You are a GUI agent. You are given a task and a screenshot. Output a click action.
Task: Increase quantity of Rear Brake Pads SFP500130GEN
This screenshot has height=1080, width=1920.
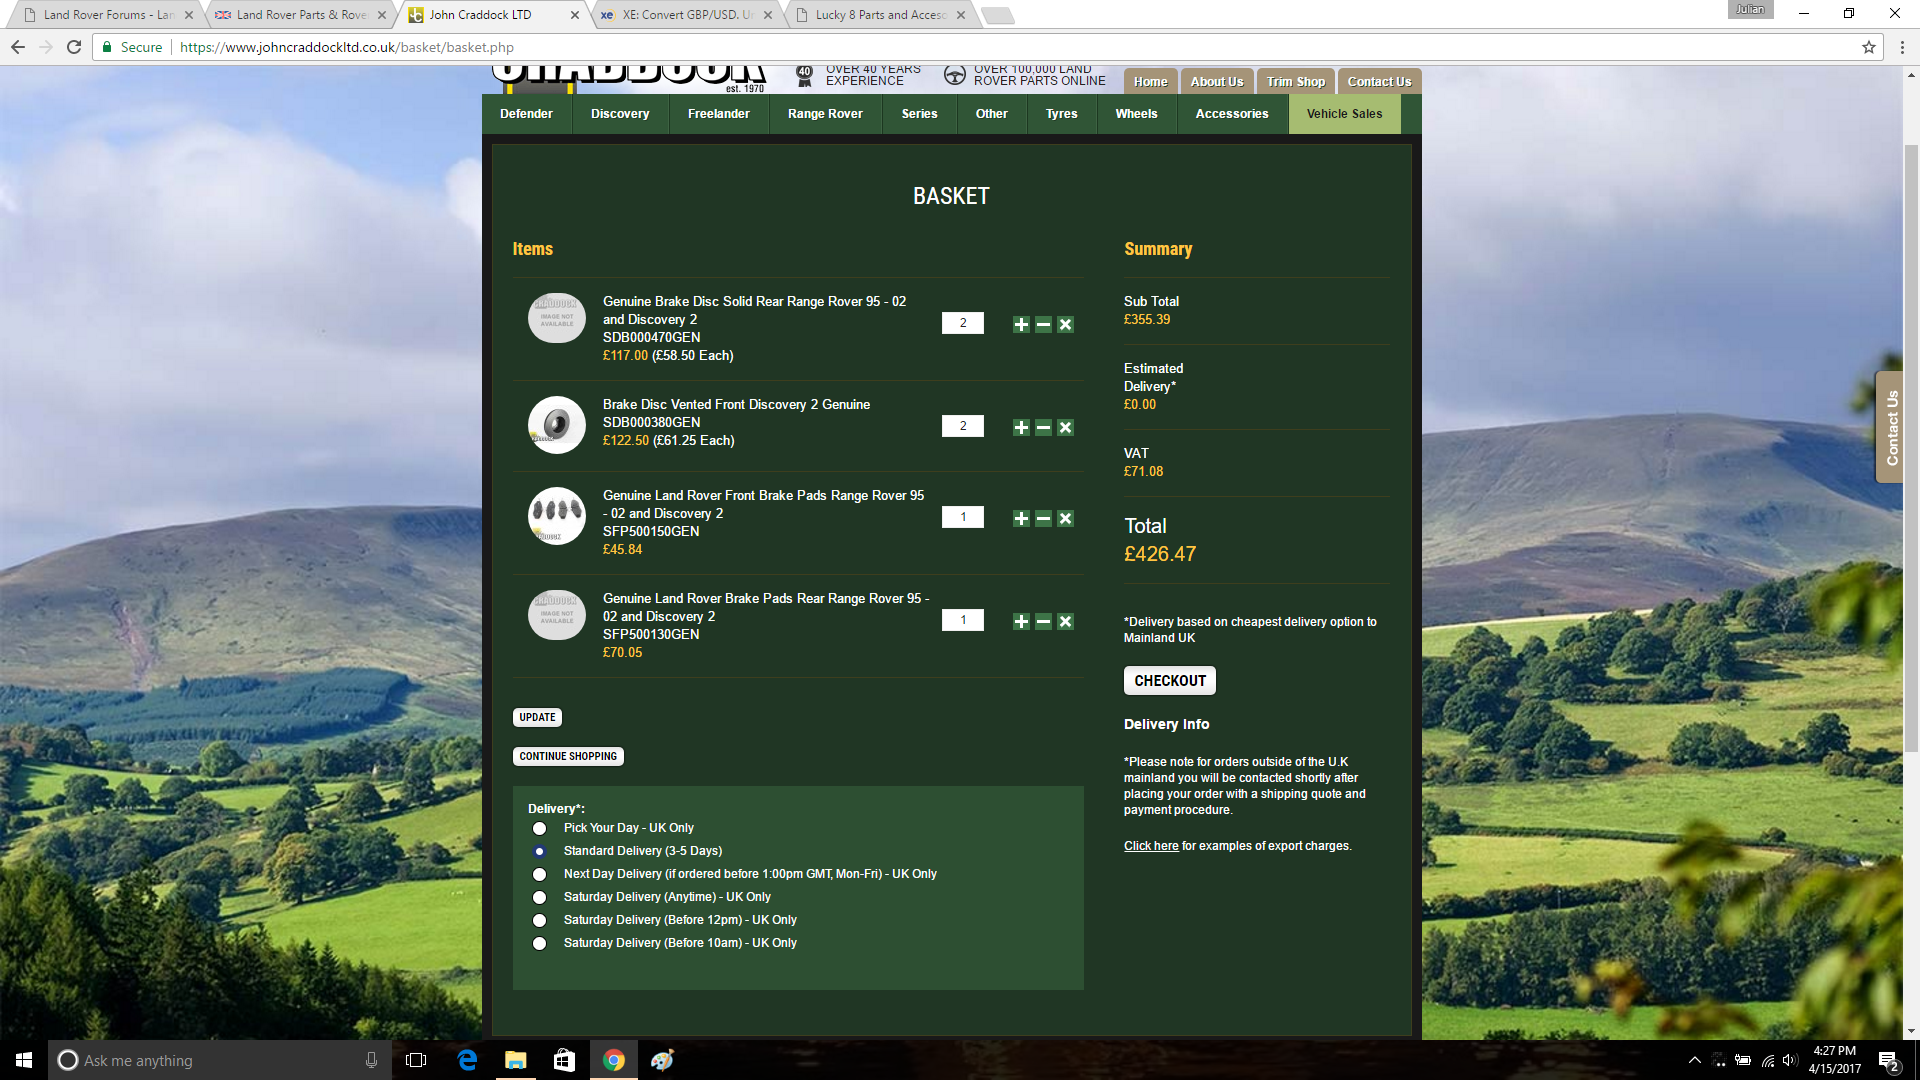1021,621
